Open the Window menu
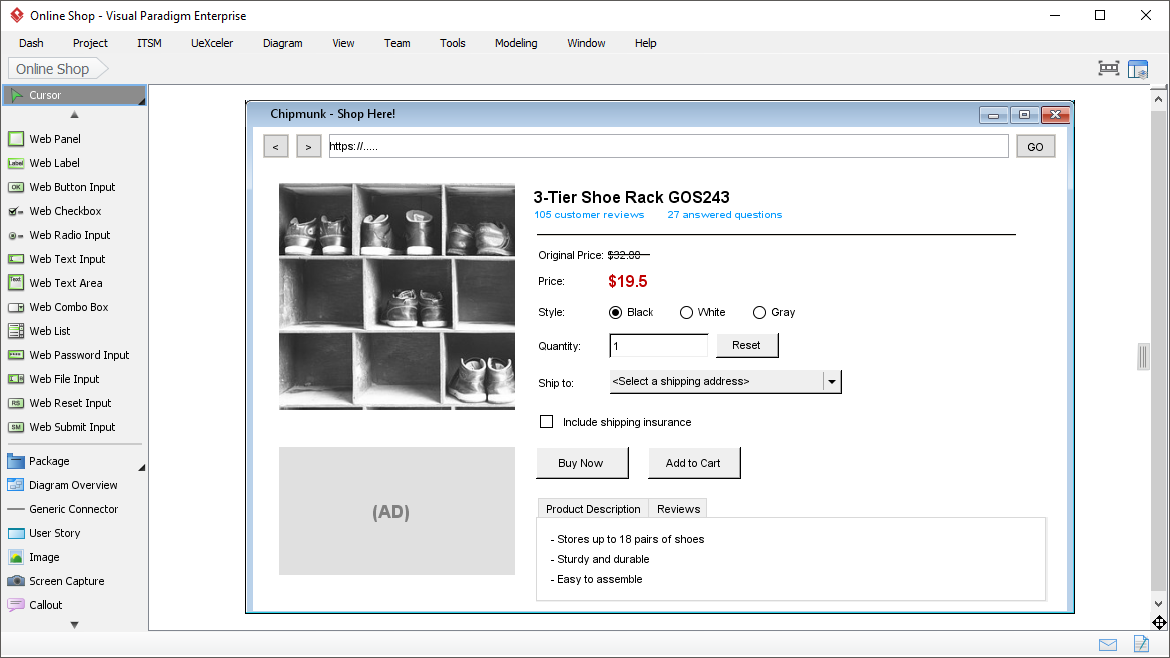 [x=586, y=43]
